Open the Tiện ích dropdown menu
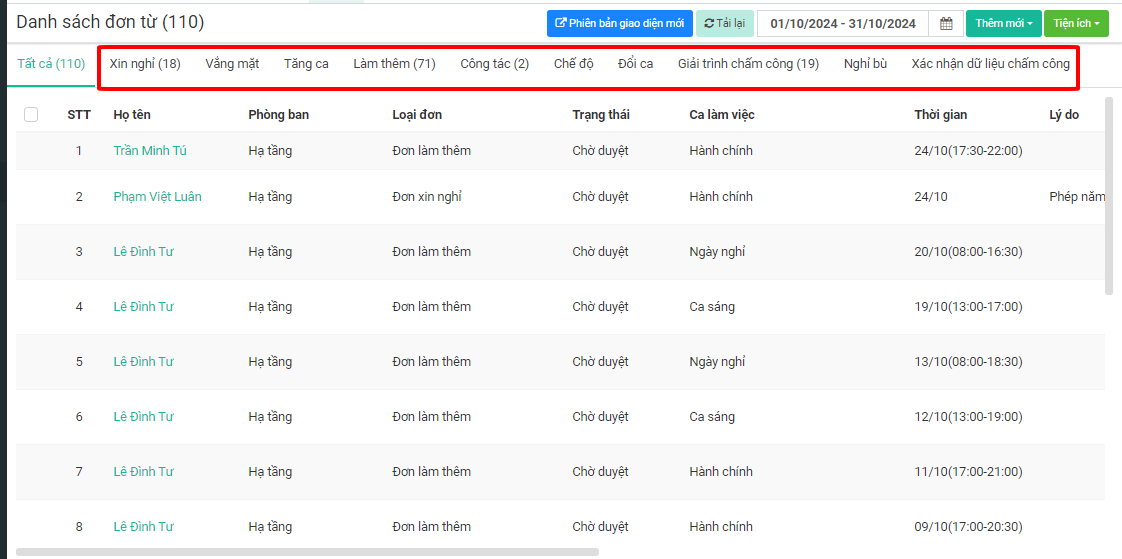The width and height of the screenshot is (1122, 559). pyautogui.click(x=1076, y=24)
